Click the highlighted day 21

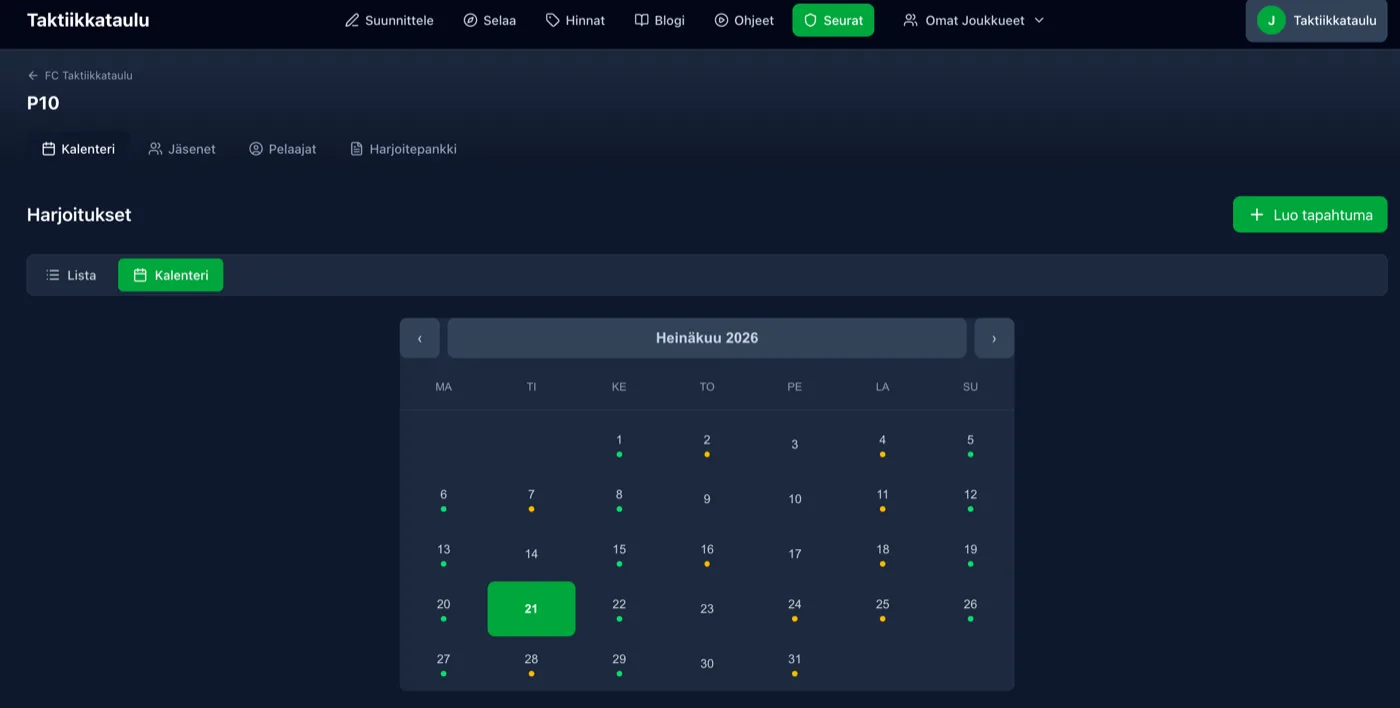pos(531,609)
